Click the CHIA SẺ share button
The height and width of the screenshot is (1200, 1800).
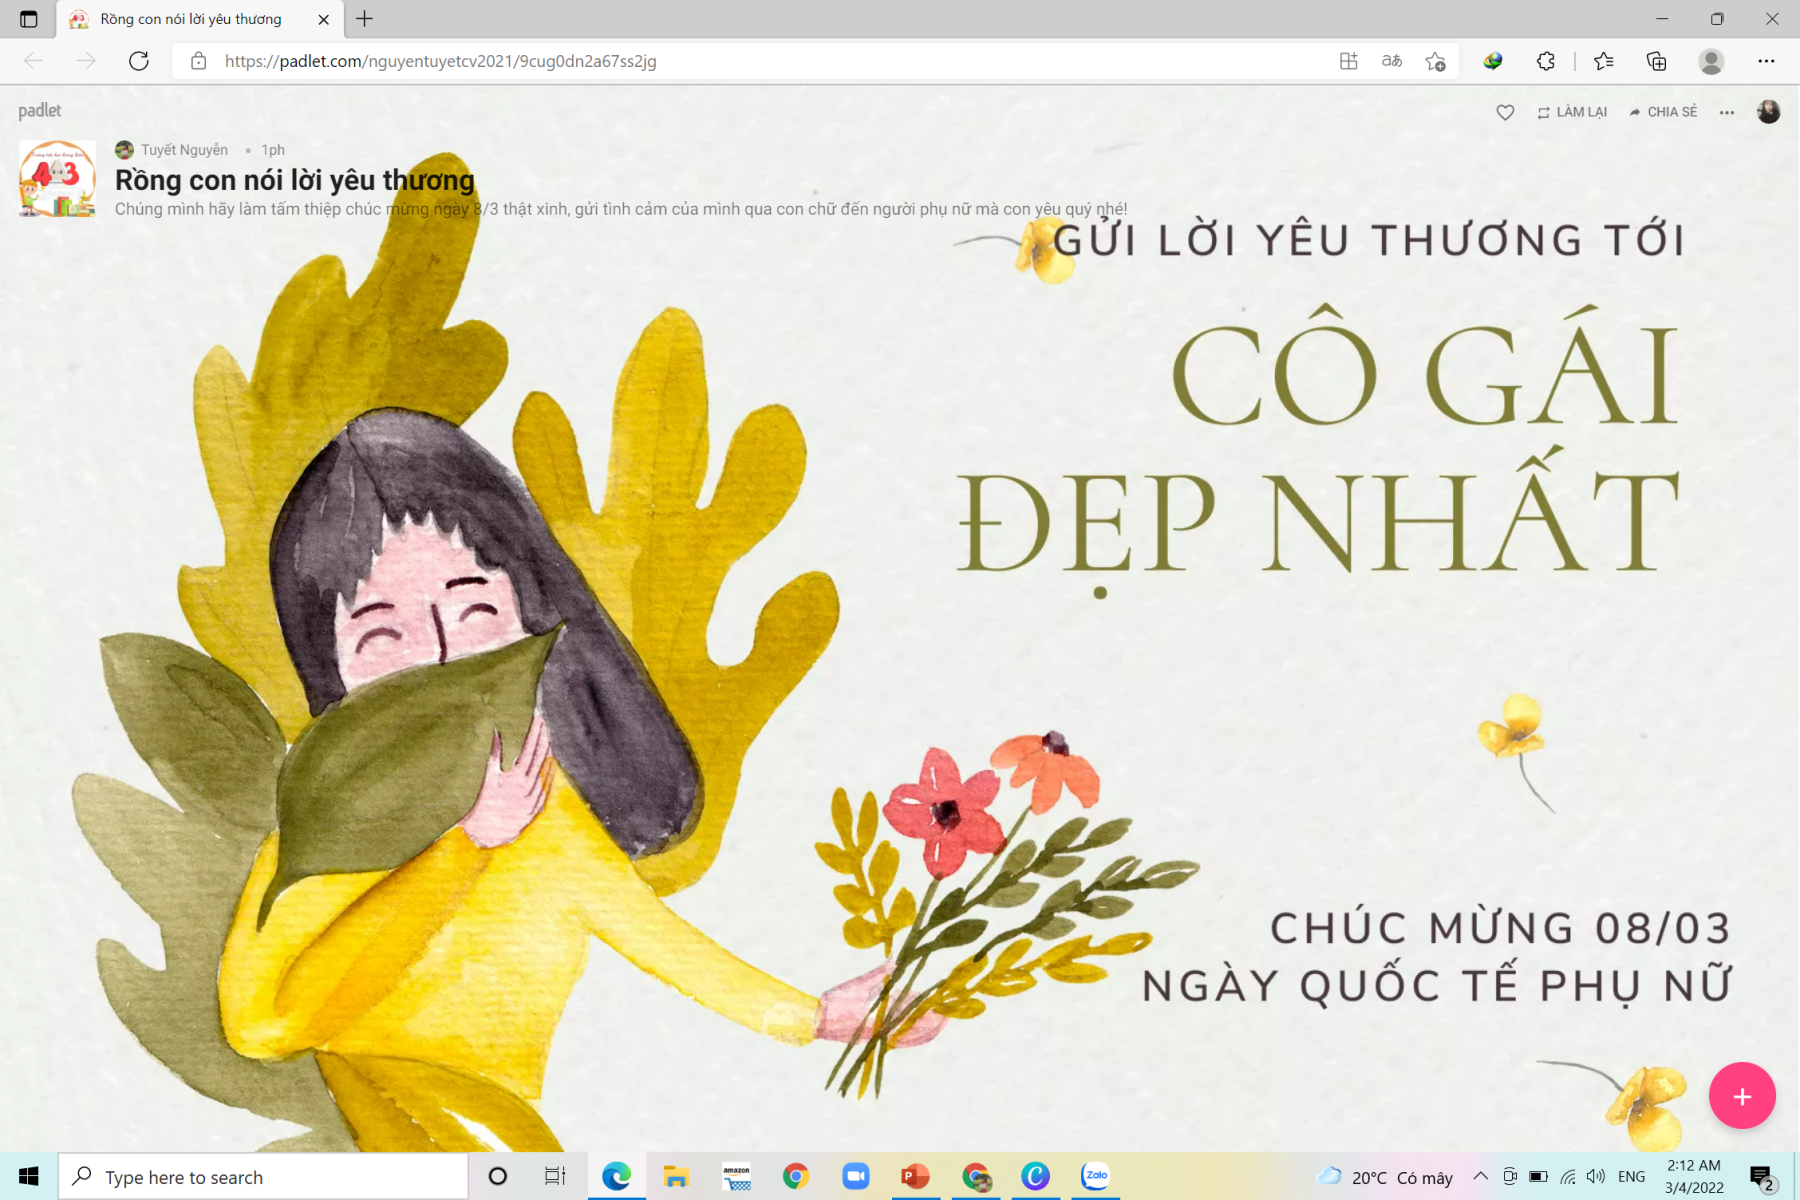pos(1663,112)
